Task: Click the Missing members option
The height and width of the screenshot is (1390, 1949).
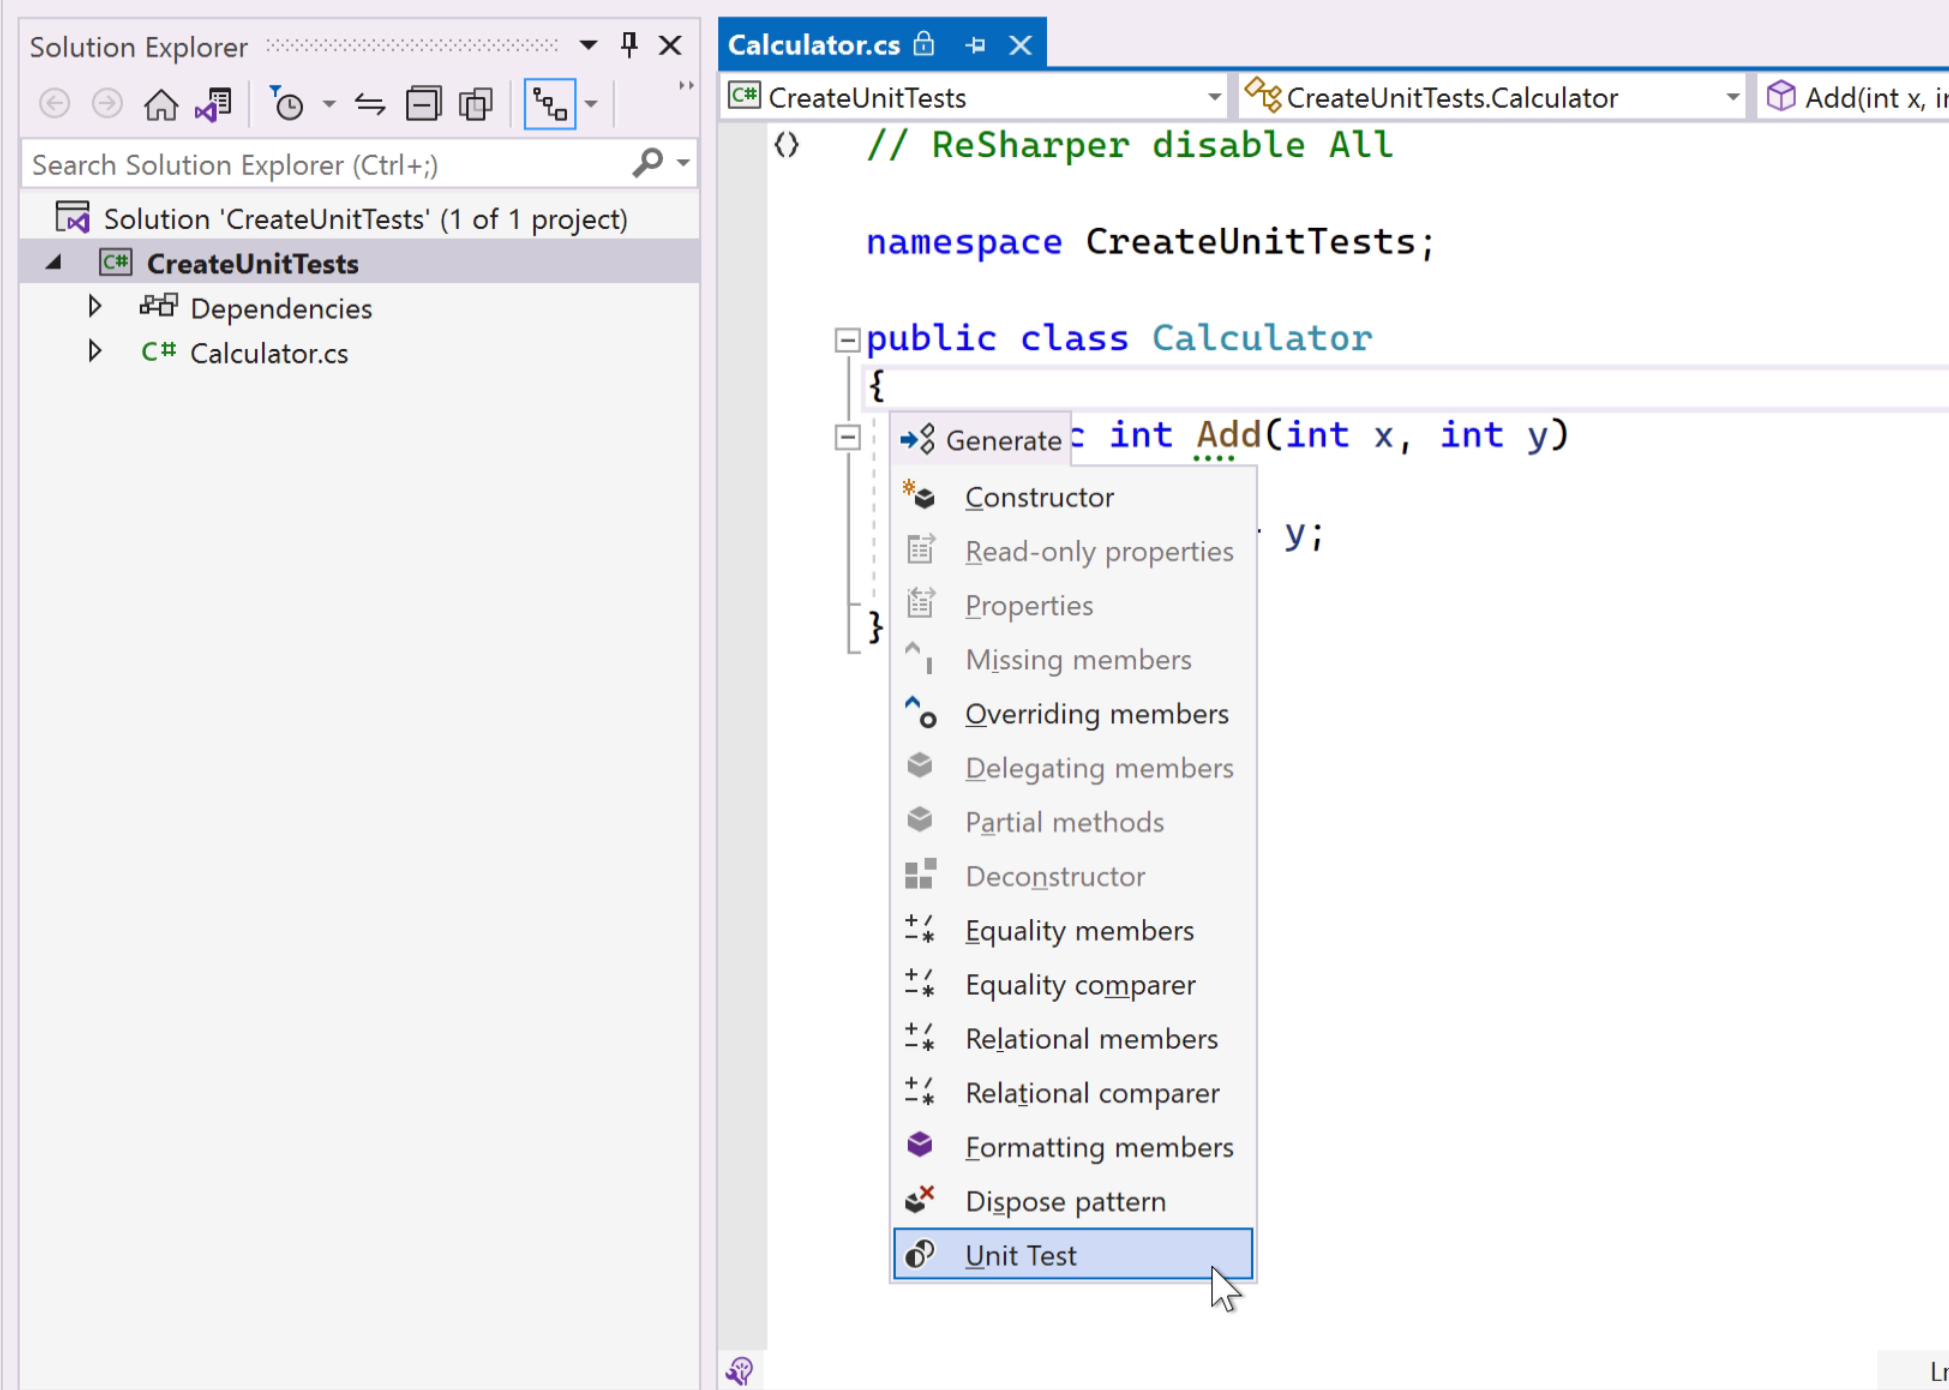Action: [x=1078, y=659]
